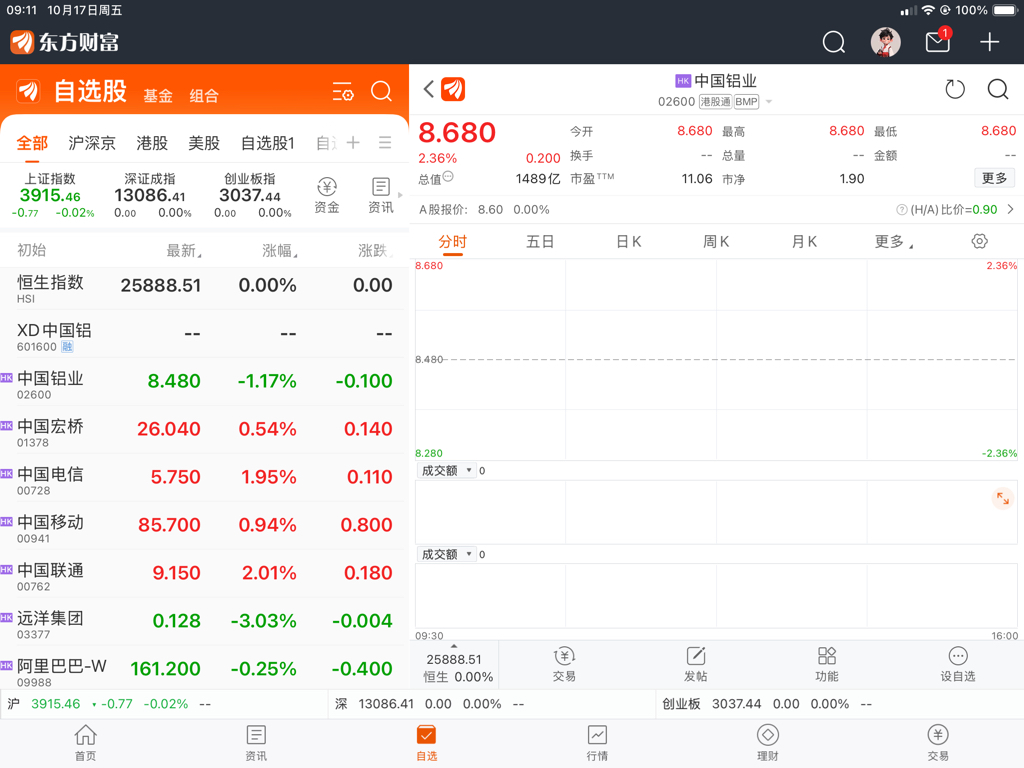1024x768 pixels.
Task: Switch to 美股 tab
Action: 204,143
